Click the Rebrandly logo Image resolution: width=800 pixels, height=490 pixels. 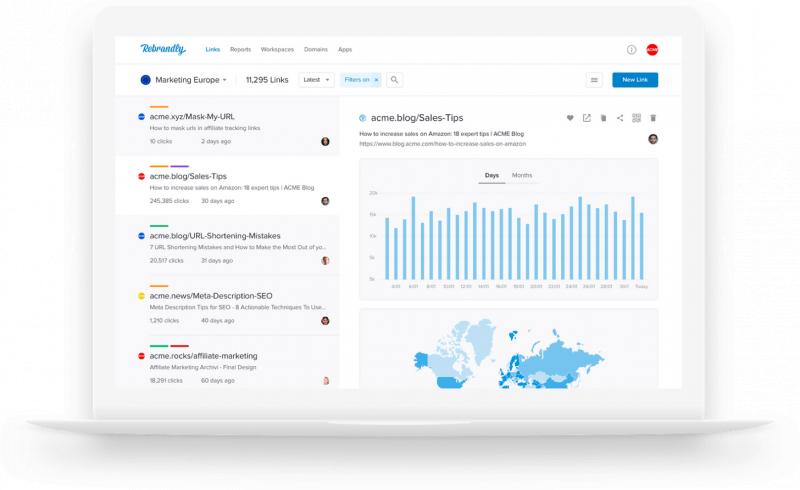tap(163, 49)
